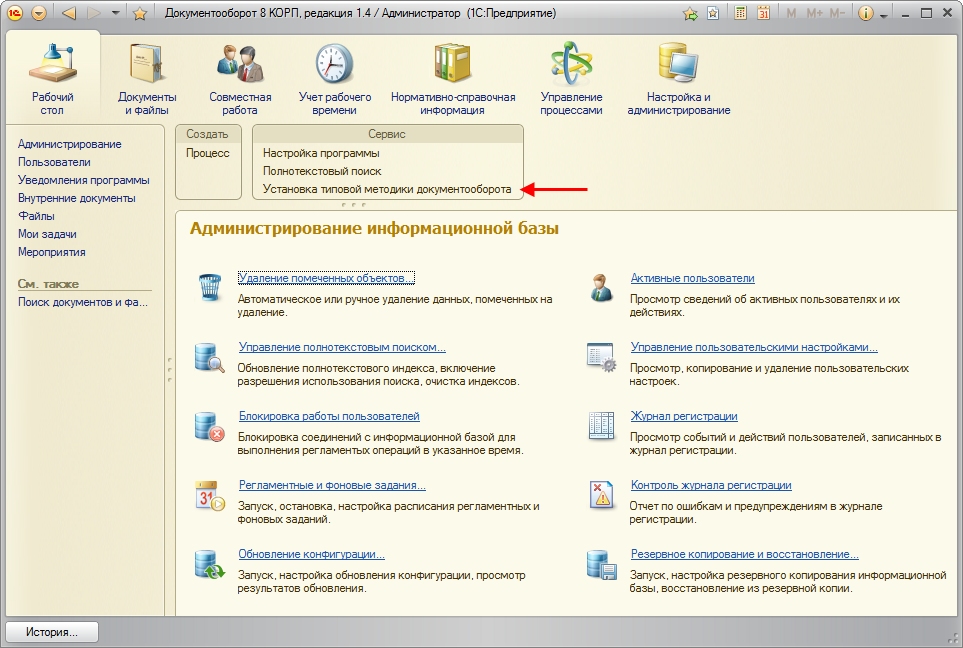Click the database with floppy disk icon
This screenshot has height=648, width=963.
[x=601, y=565]
